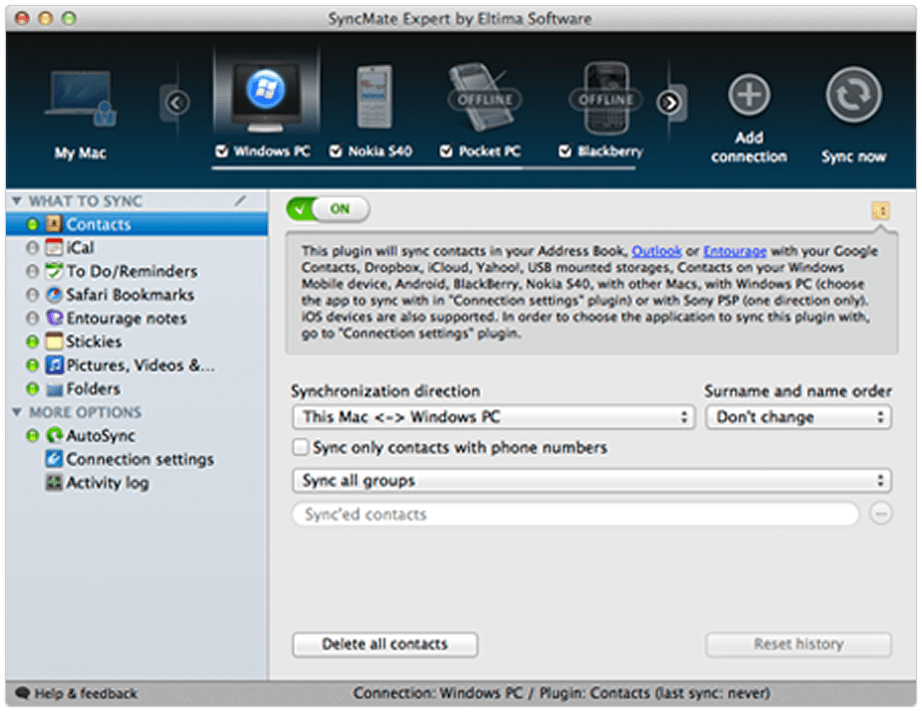Click the connection status text in status bar
The image size is (922, 712).
[x=562, y=694]
